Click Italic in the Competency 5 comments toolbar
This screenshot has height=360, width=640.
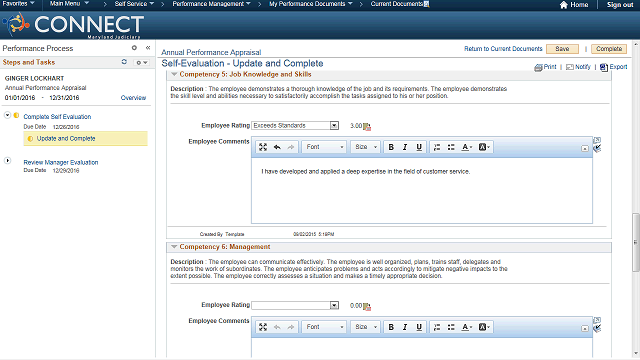coord(405,147)
